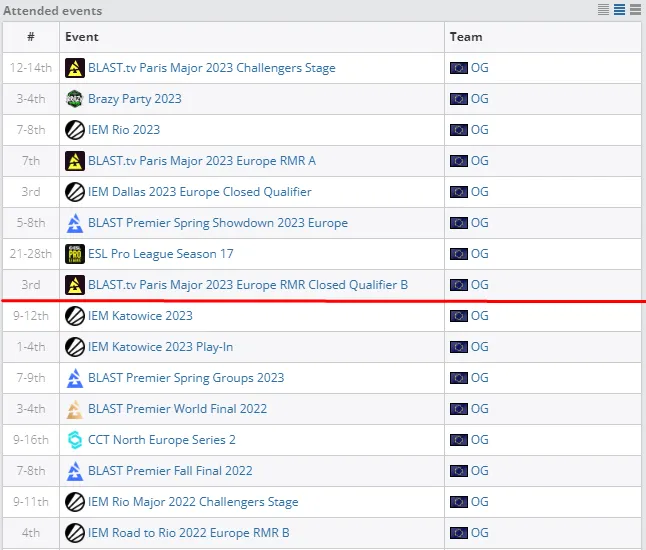Viewport: 646px width, 550px height.
Task: Open BLAST.tv Paris Major 2023 Challengers Stage link
Action: click(212, 68)
